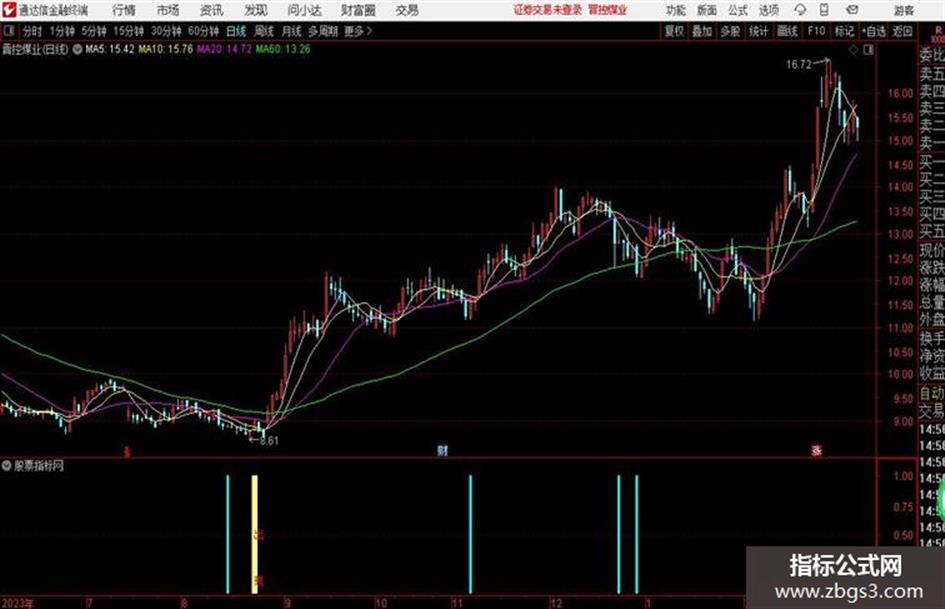945x609 pixels.
Task: Add the stock via 自选
Action: coord(874,31)
